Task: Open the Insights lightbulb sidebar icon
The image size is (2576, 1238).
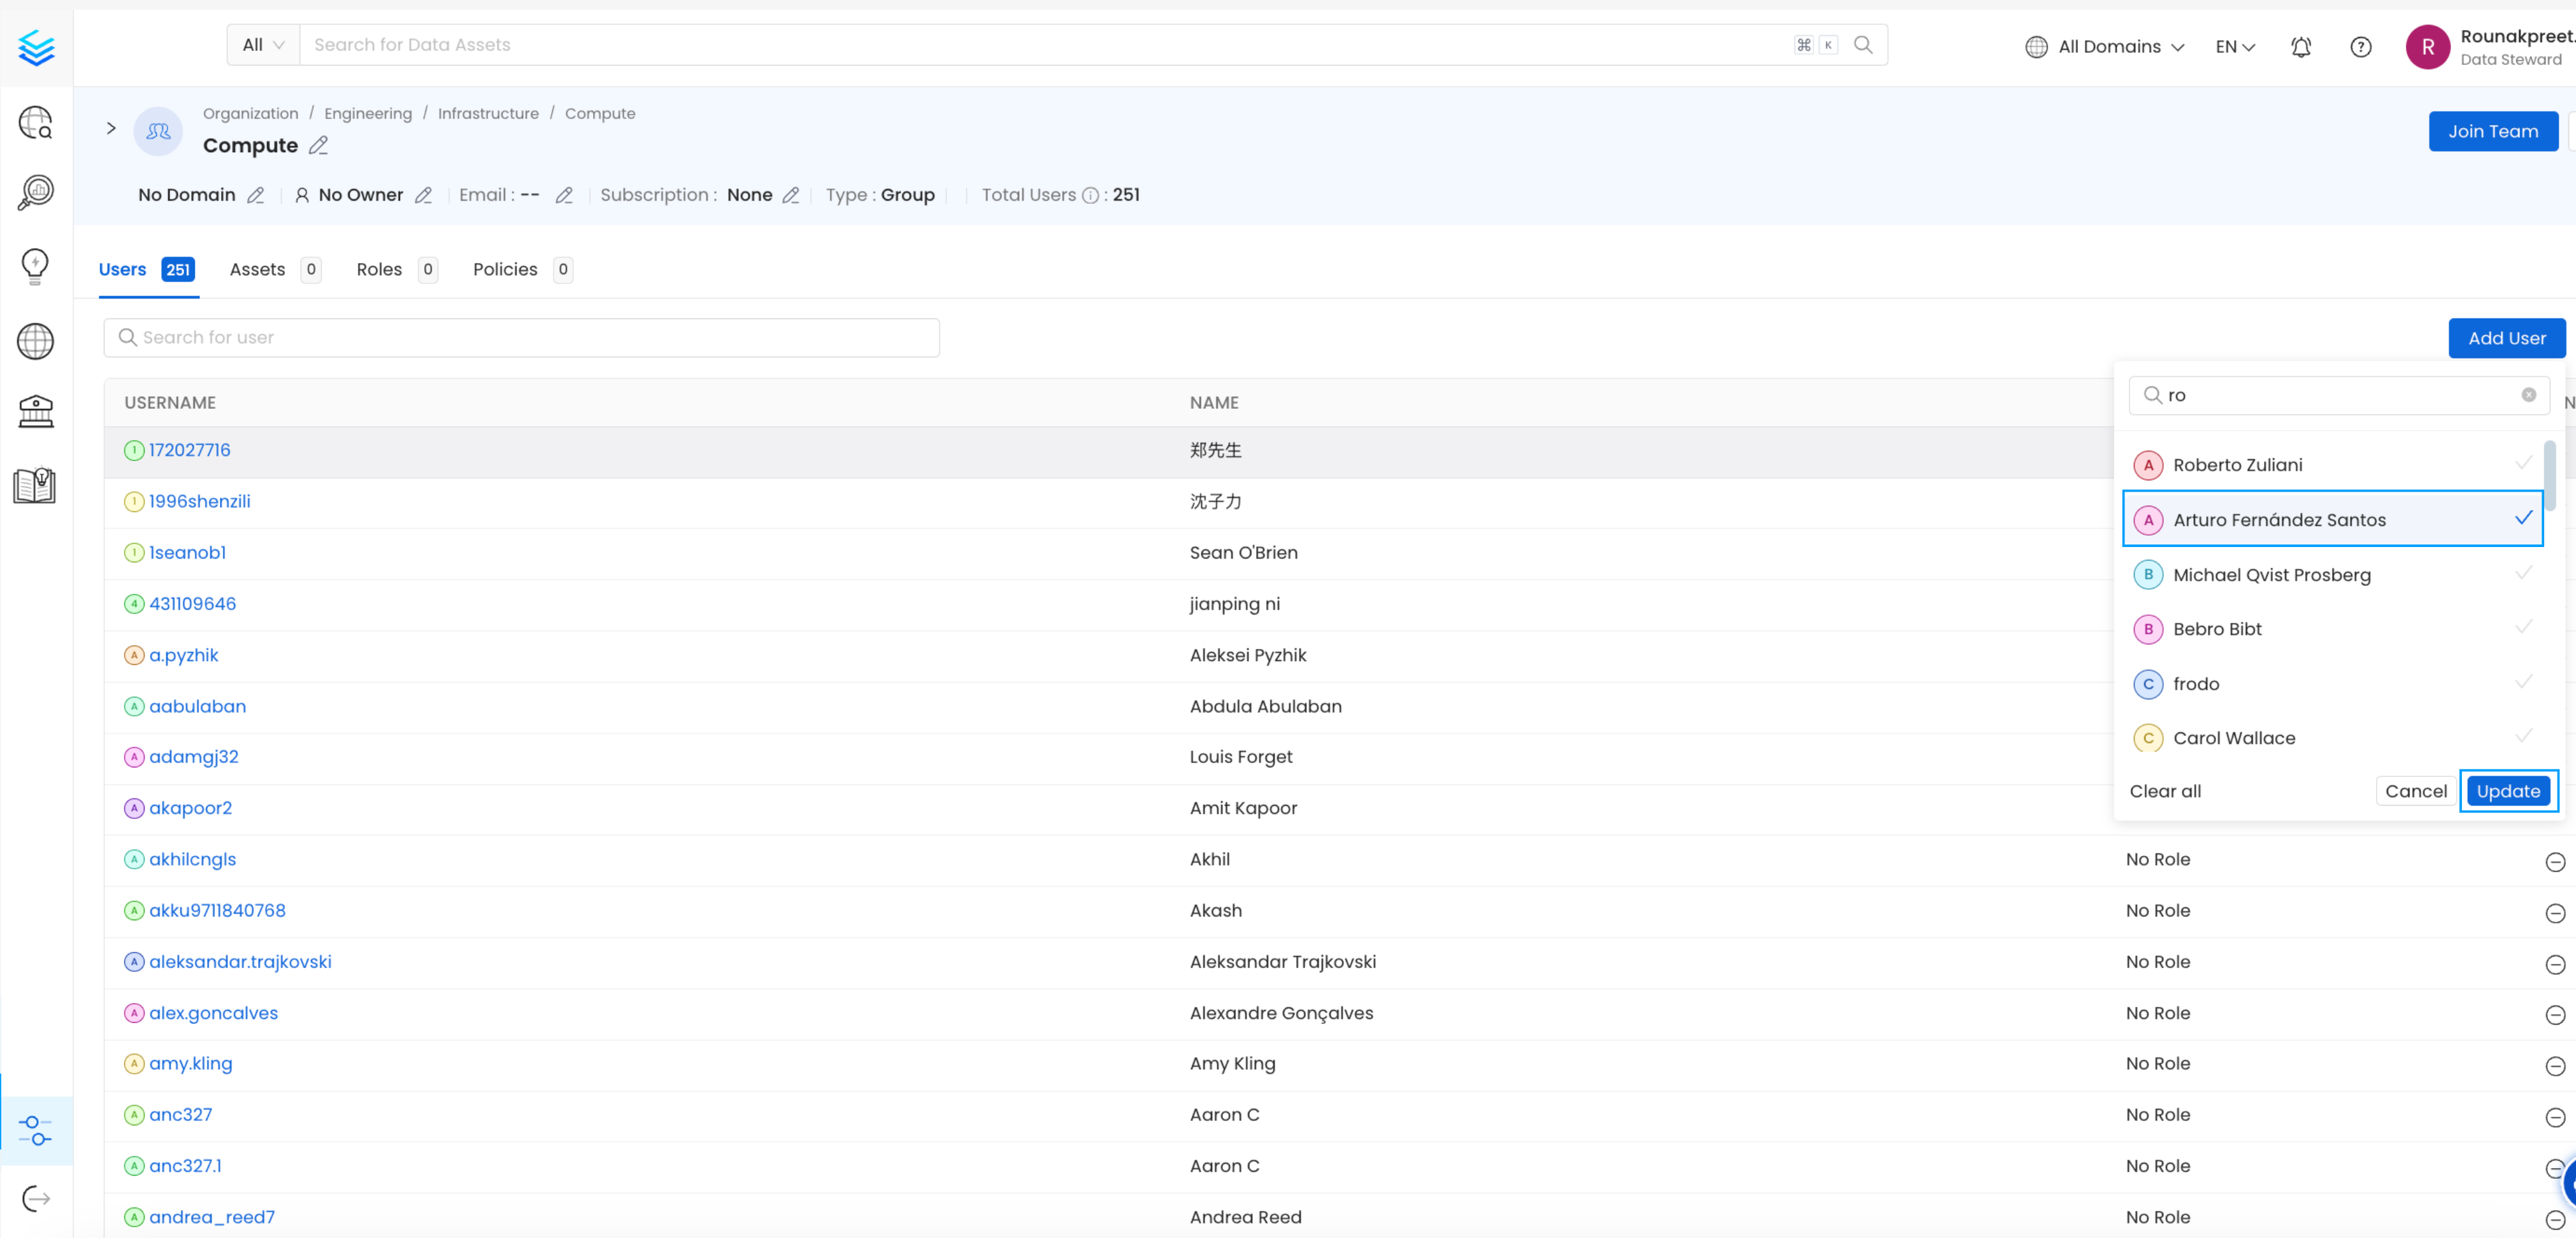Action: pyautogui.click(x=35, y=266)
